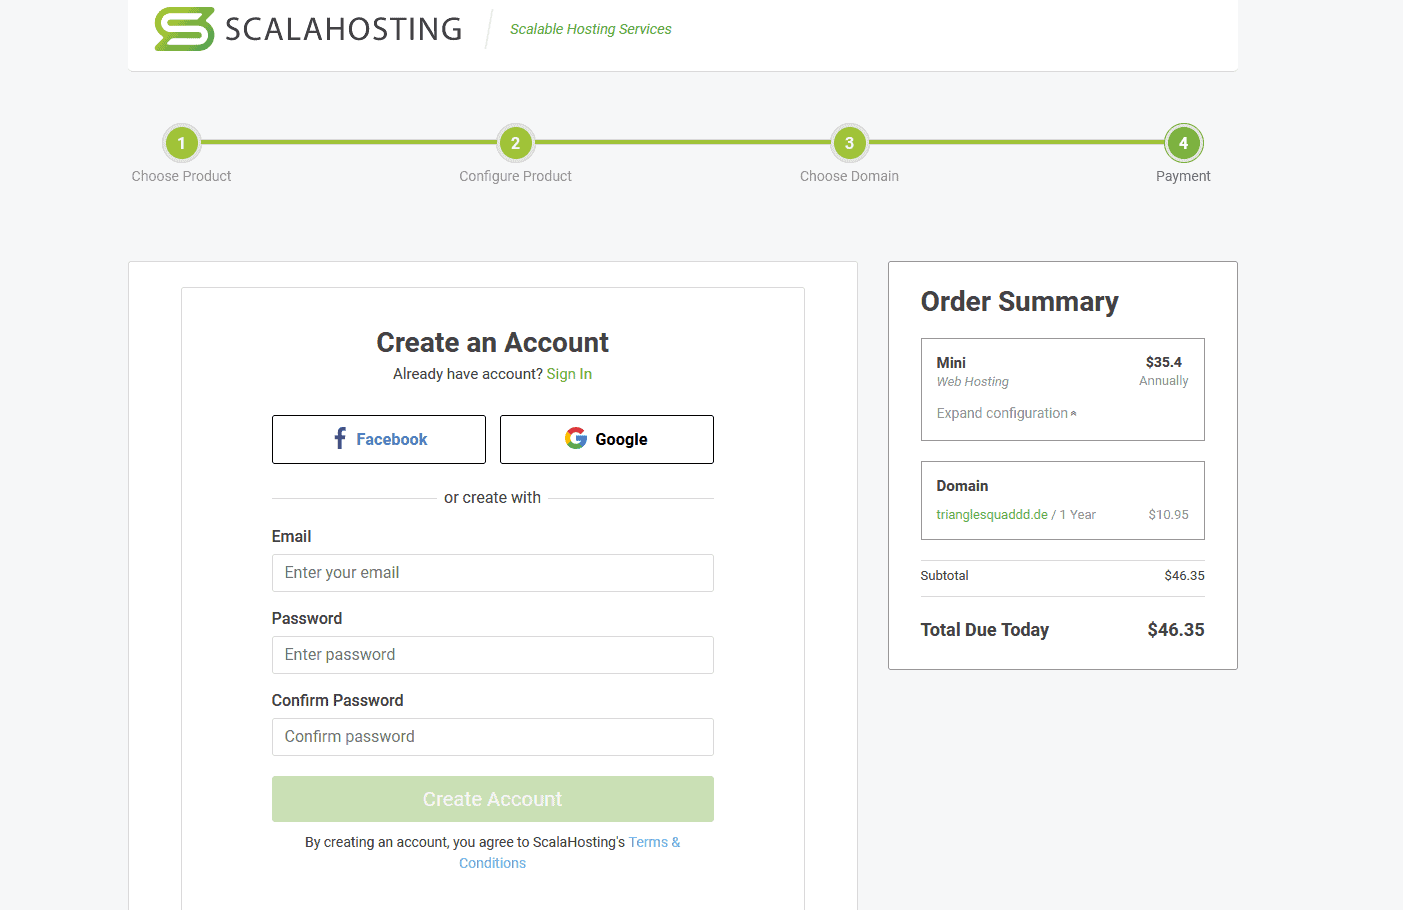
Task: Open the Sign In link
Action: [x=569, y=374]
